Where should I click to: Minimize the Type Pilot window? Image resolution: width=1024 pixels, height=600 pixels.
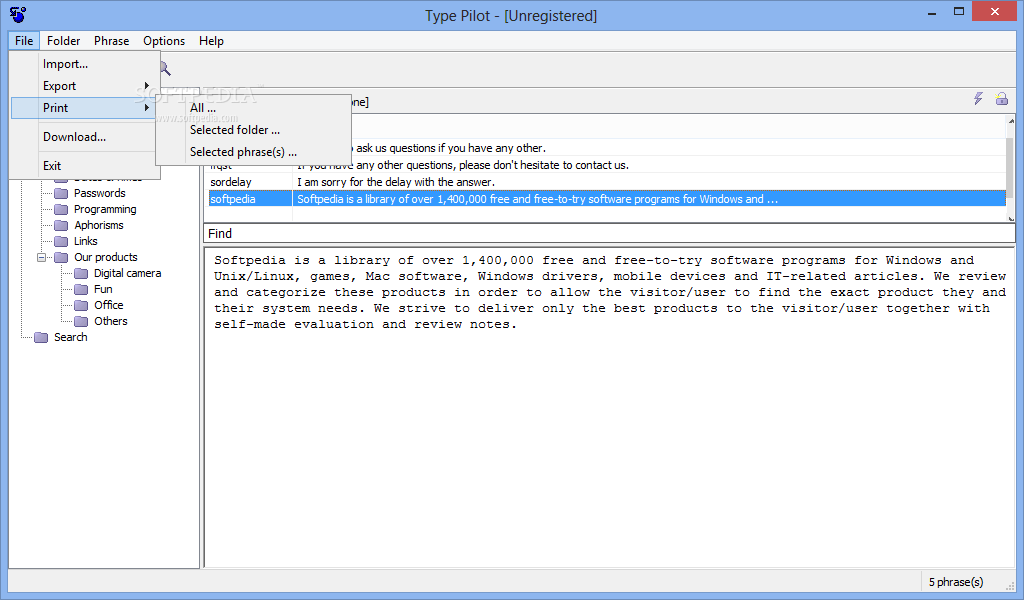(932, 12)
